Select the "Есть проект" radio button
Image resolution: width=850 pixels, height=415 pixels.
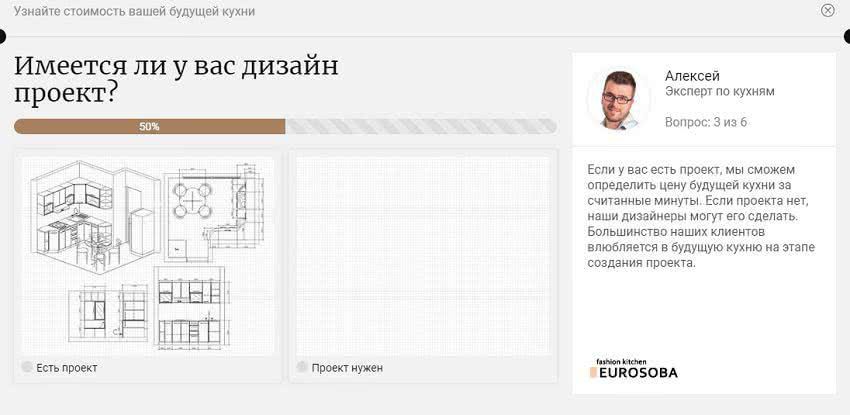[27, 367]
